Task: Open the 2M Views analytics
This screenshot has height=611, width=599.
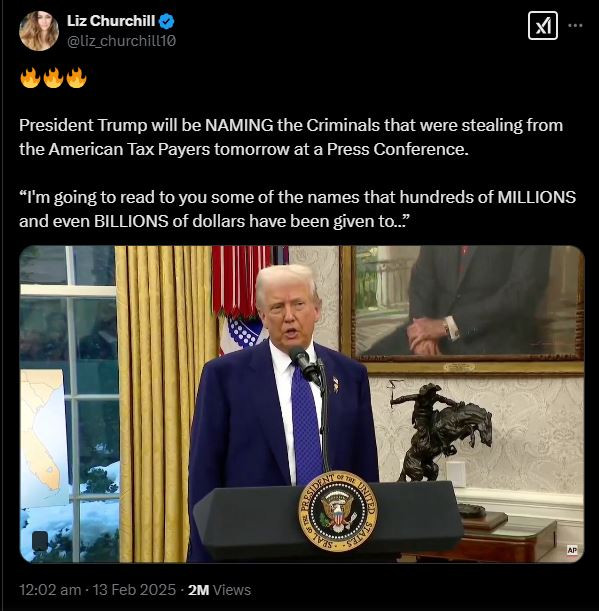Action: point(219,590)
